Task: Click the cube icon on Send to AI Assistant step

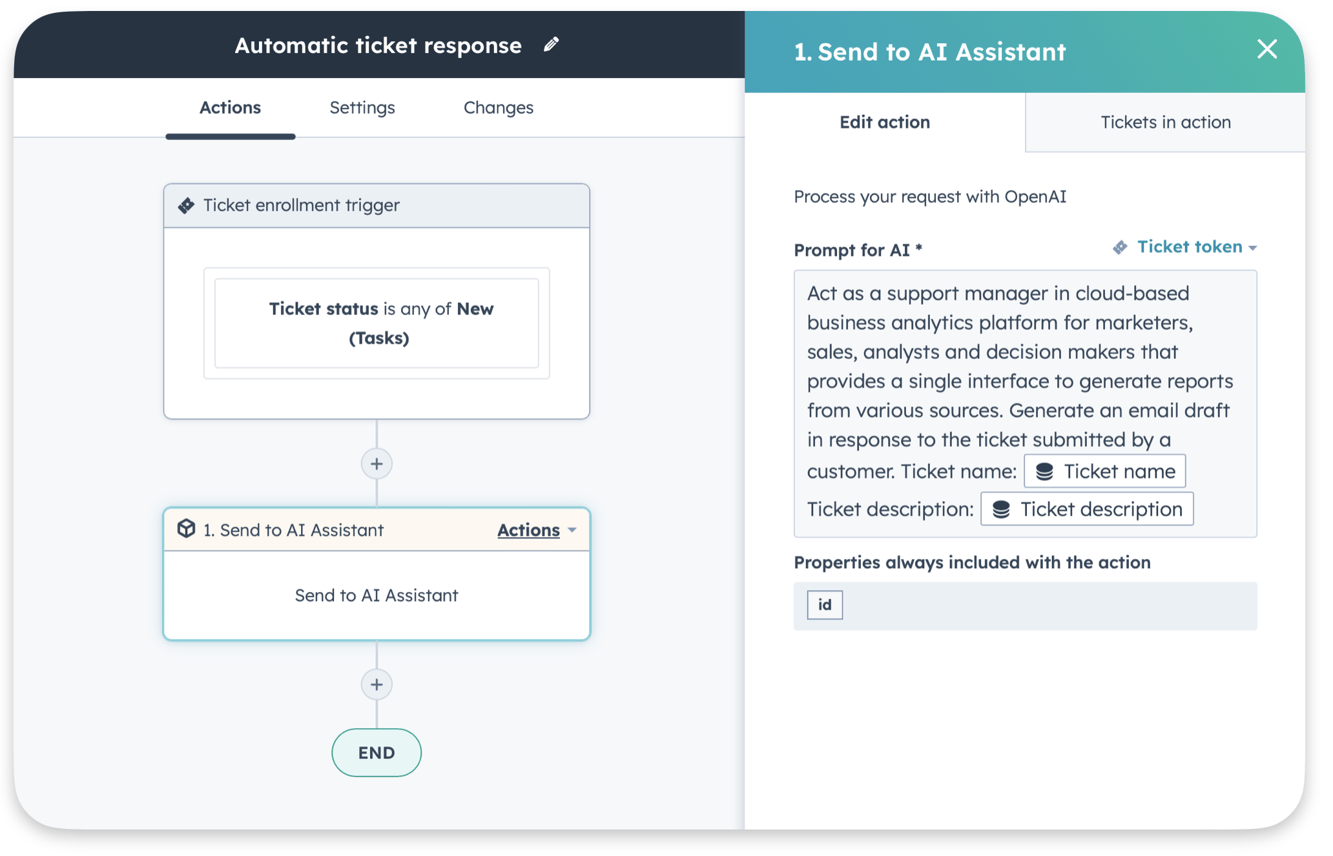Action: pyautogui.click(x=187, y=530)
